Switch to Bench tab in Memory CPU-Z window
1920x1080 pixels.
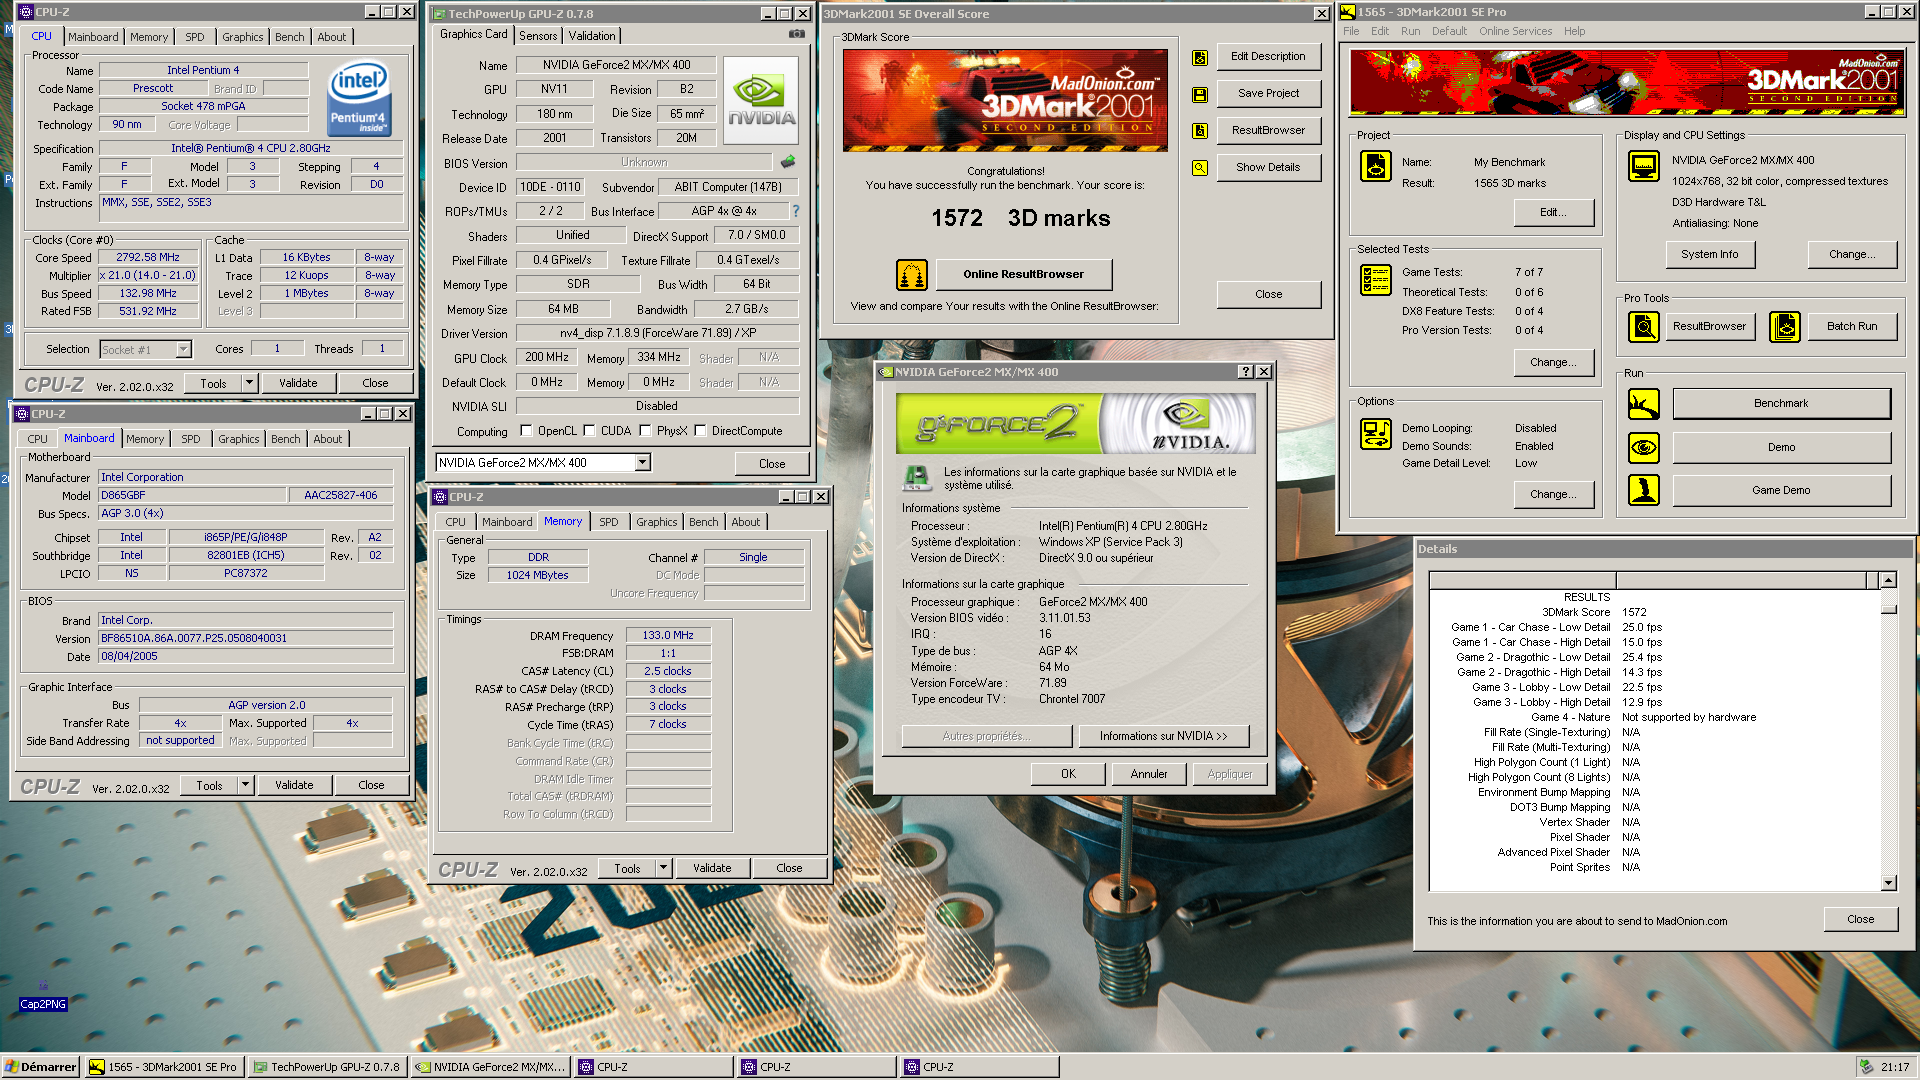pyautogui.click(x=703, y=522)
